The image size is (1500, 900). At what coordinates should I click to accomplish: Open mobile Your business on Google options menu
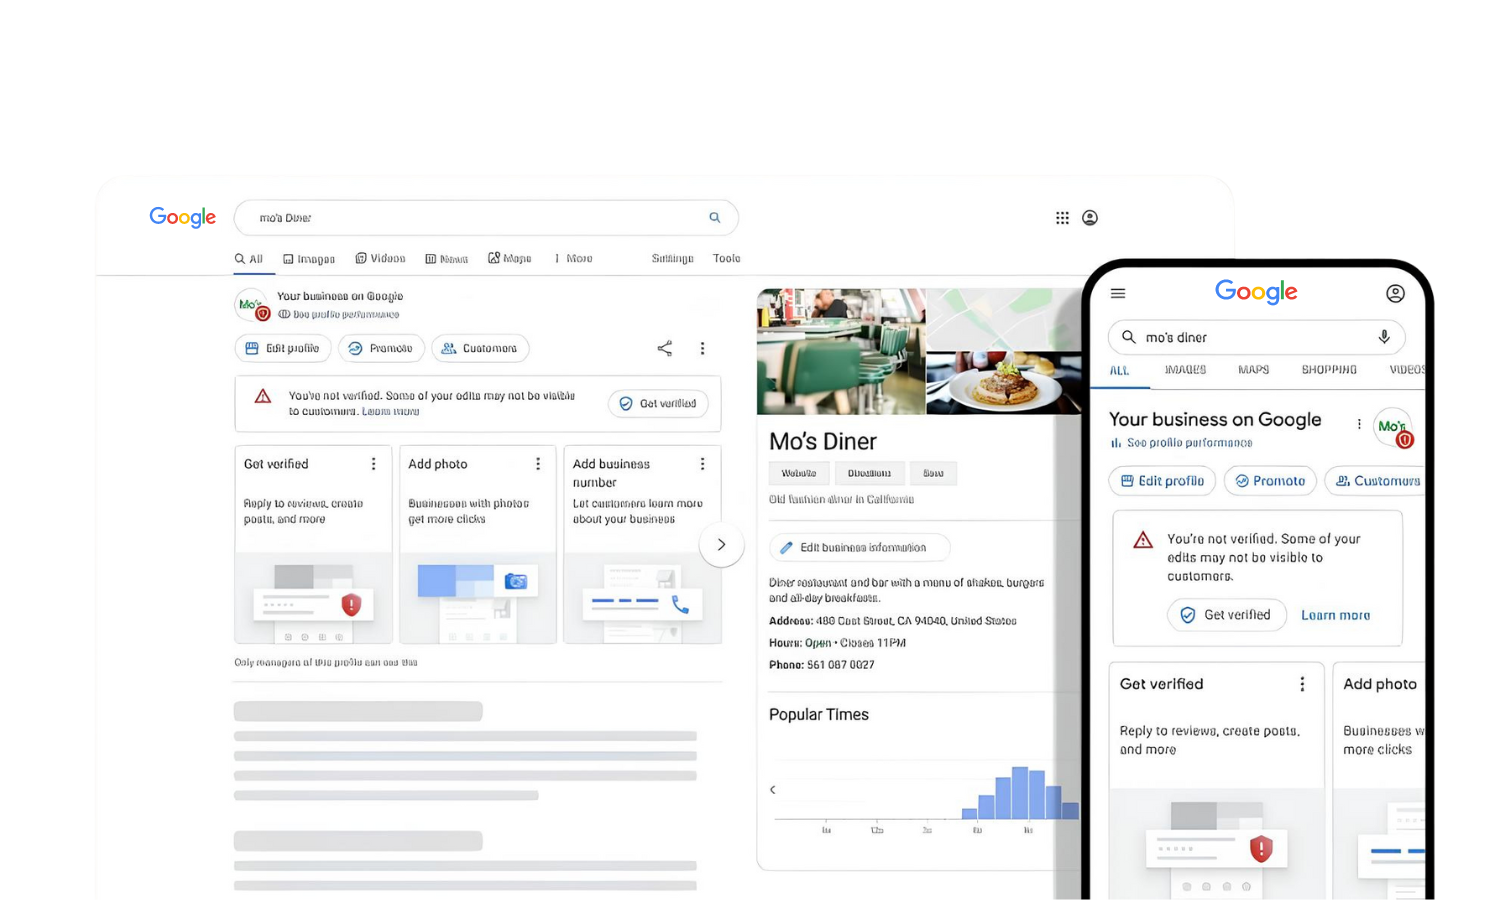point(1359,424)
